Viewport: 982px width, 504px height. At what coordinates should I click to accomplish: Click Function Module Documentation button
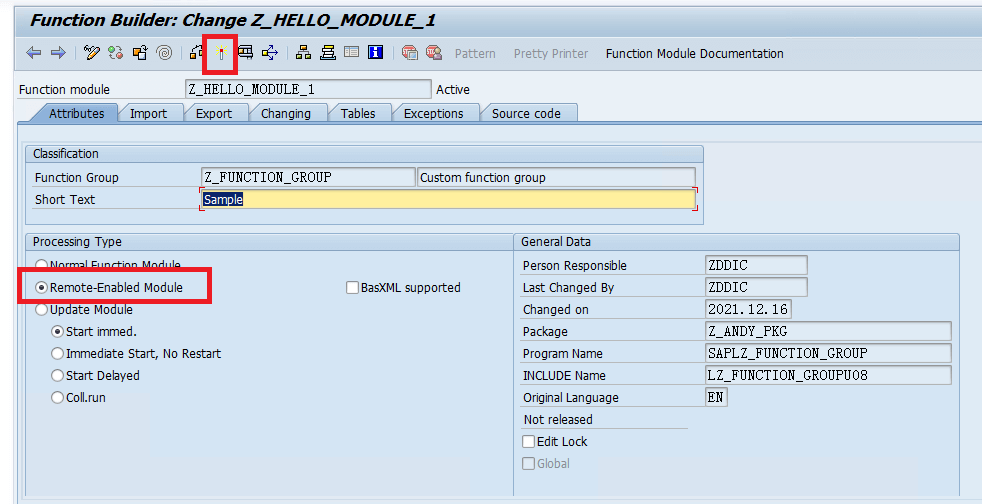point(694,54)
